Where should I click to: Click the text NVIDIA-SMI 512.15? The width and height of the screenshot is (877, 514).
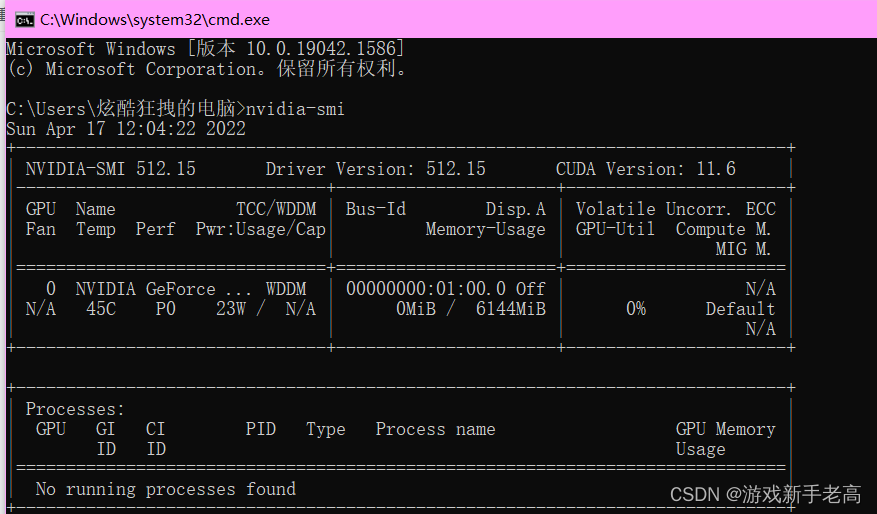[x=111, y=169]
